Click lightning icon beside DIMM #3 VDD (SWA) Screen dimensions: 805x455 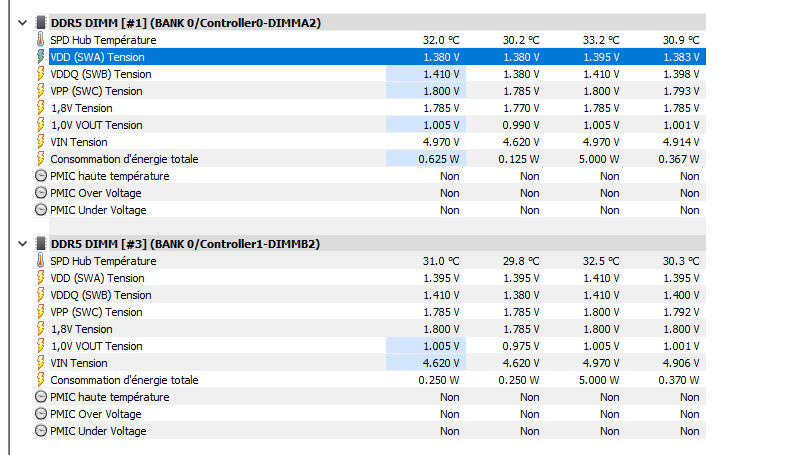41,277
